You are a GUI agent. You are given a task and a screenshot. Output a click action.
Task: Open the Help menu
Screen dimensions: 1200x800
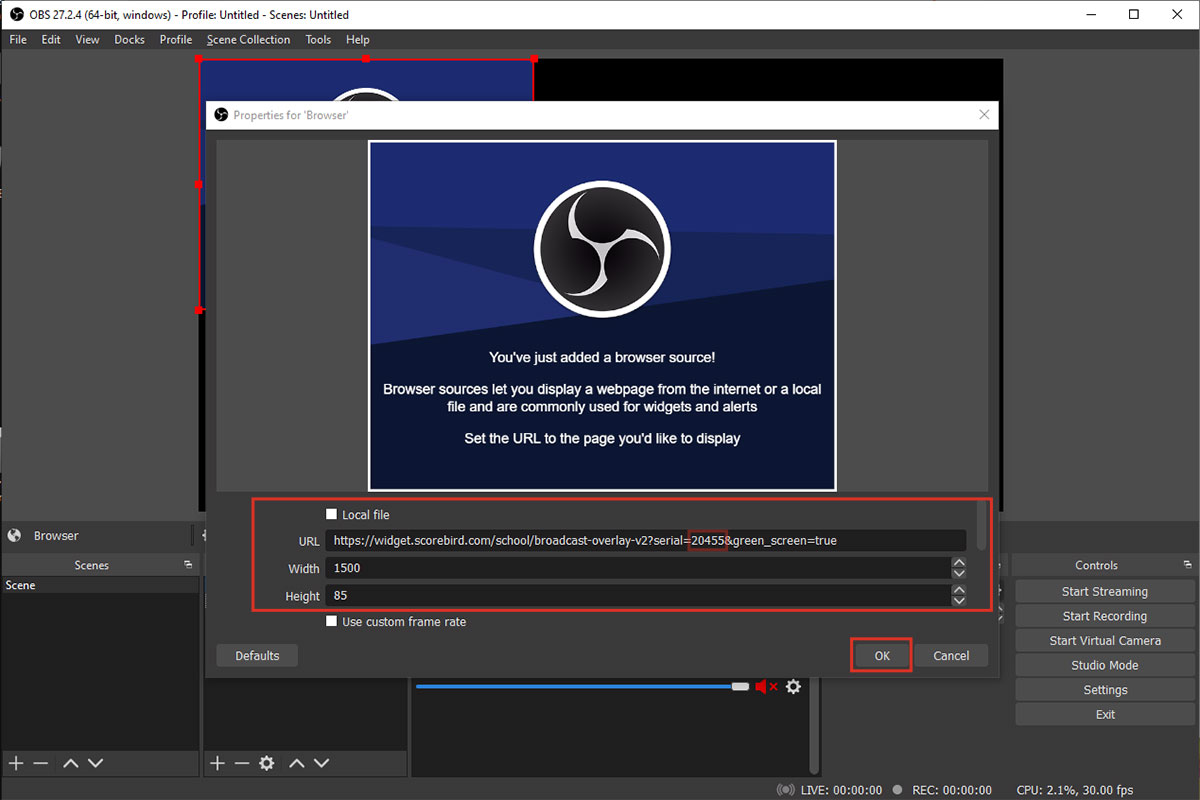(x=358, y=40)
